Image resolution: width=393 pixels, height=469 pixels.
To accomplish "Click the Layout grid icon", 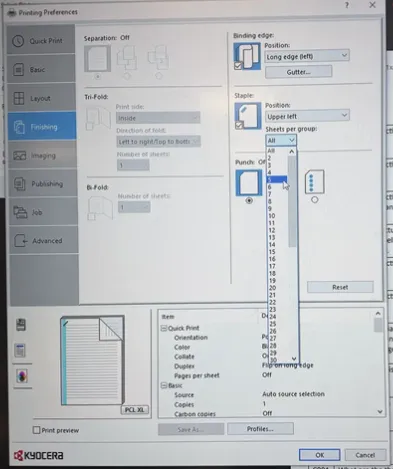I will tap(19, 98).
